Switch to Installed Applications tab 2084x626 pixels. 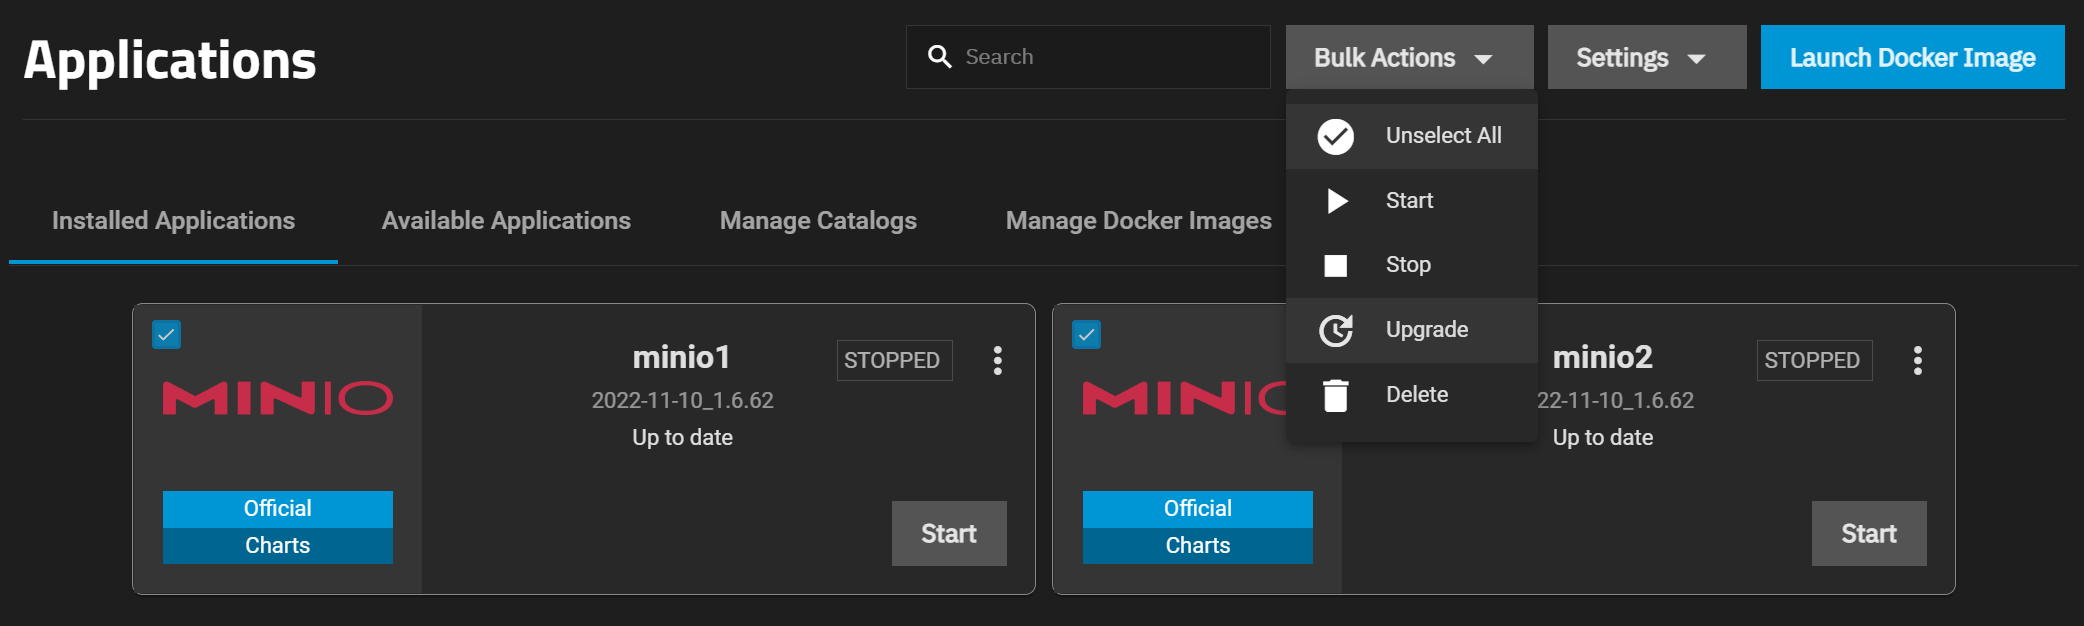173,221
